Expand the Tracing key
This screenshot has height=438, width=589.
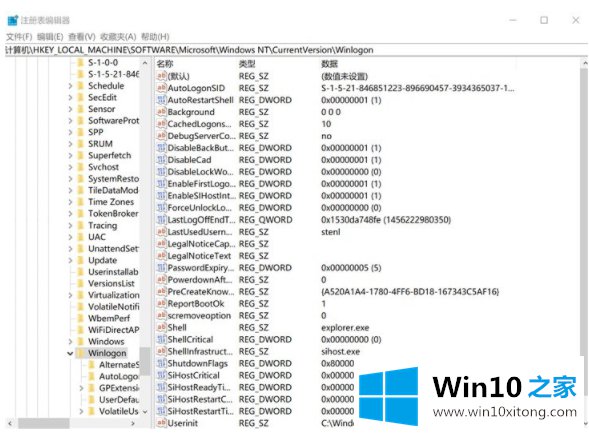[x=70, y=225]
